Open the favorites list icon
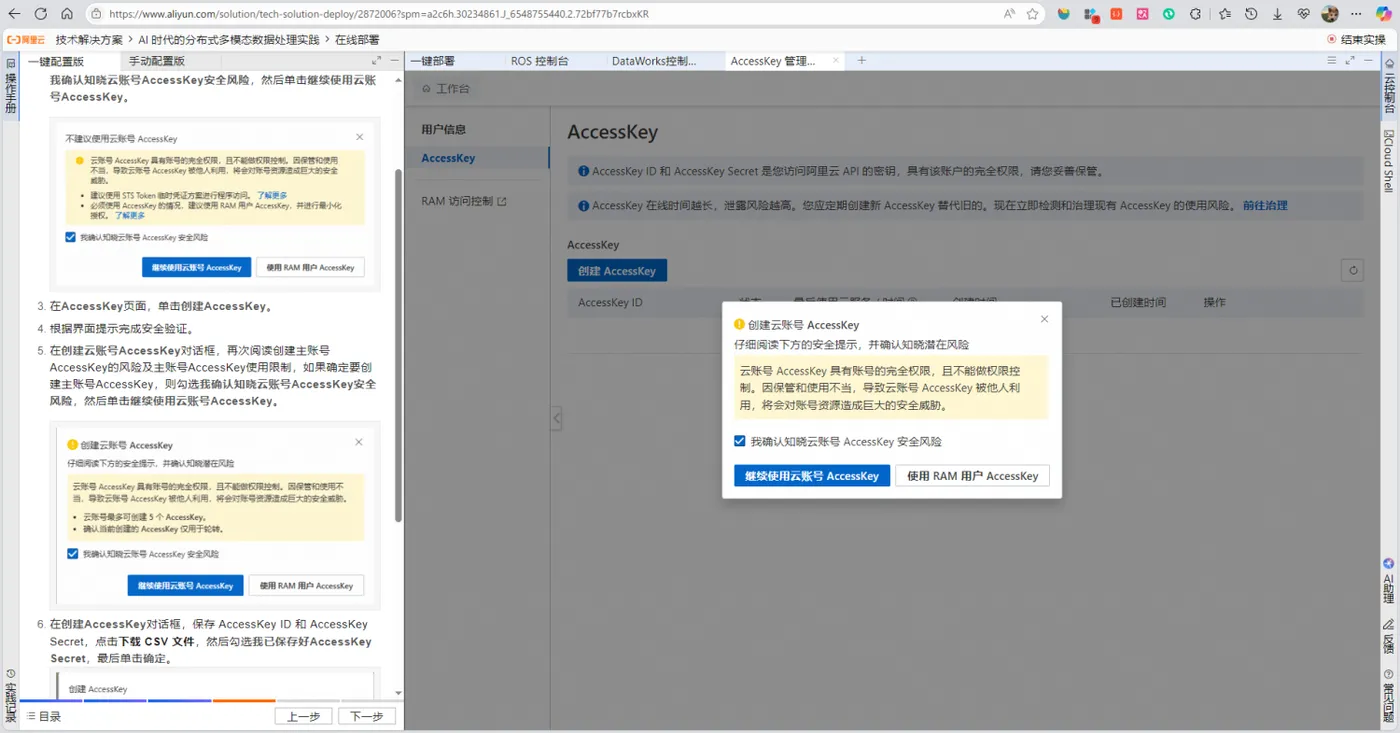1400x733 pixels. point(1225,14)
